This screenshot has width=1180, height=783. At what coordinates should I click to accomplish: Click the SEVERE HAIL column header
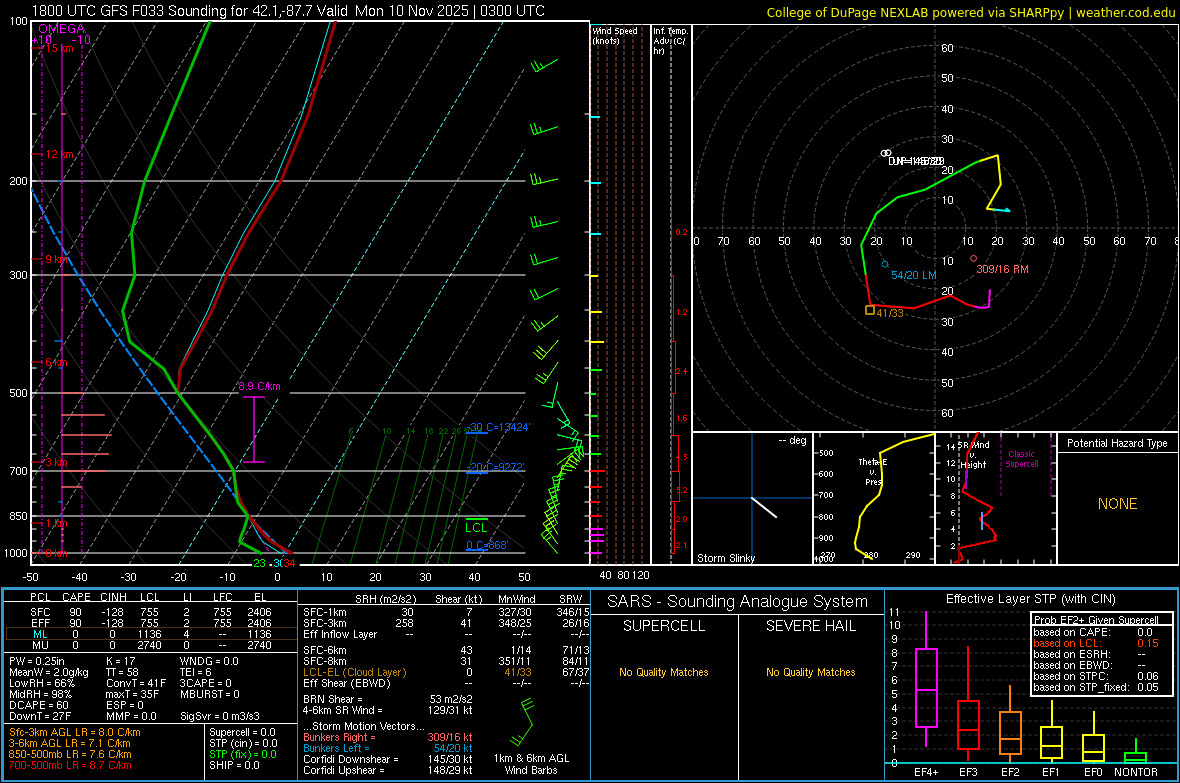click(x=810, y=626)
